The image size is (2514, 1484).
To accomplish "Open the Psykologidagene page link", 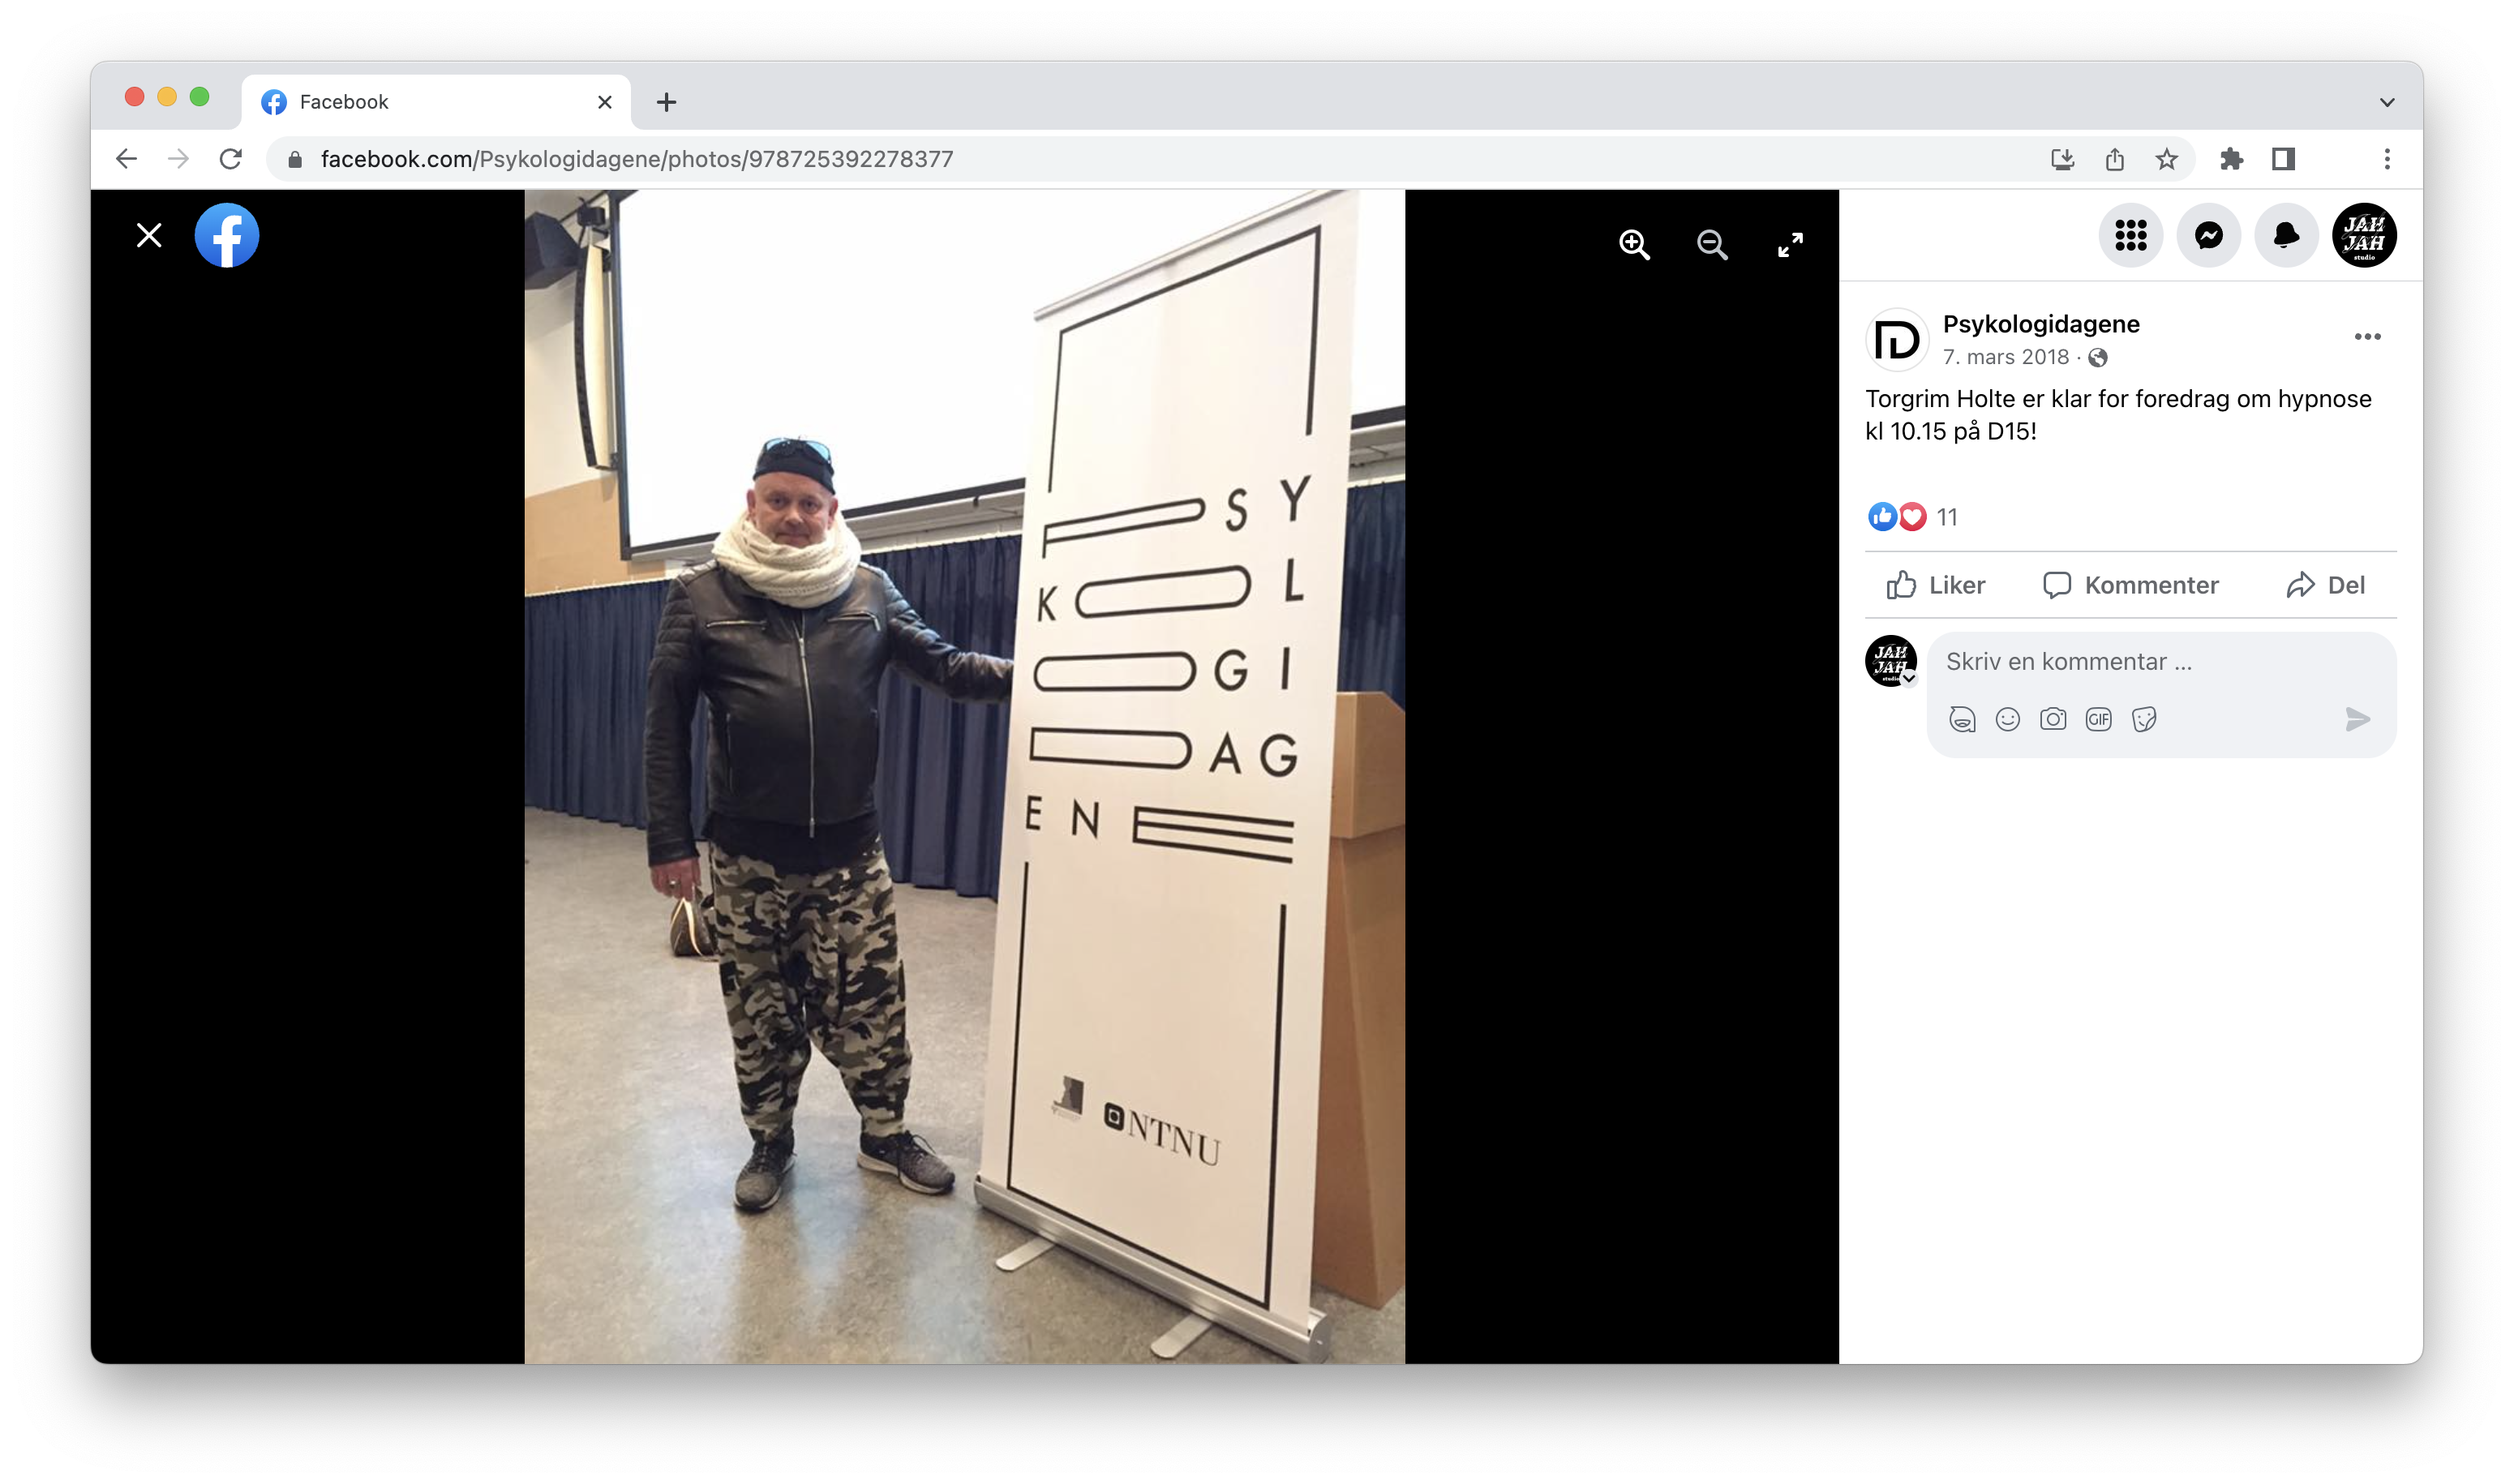I will click(x=2040, y=324).
